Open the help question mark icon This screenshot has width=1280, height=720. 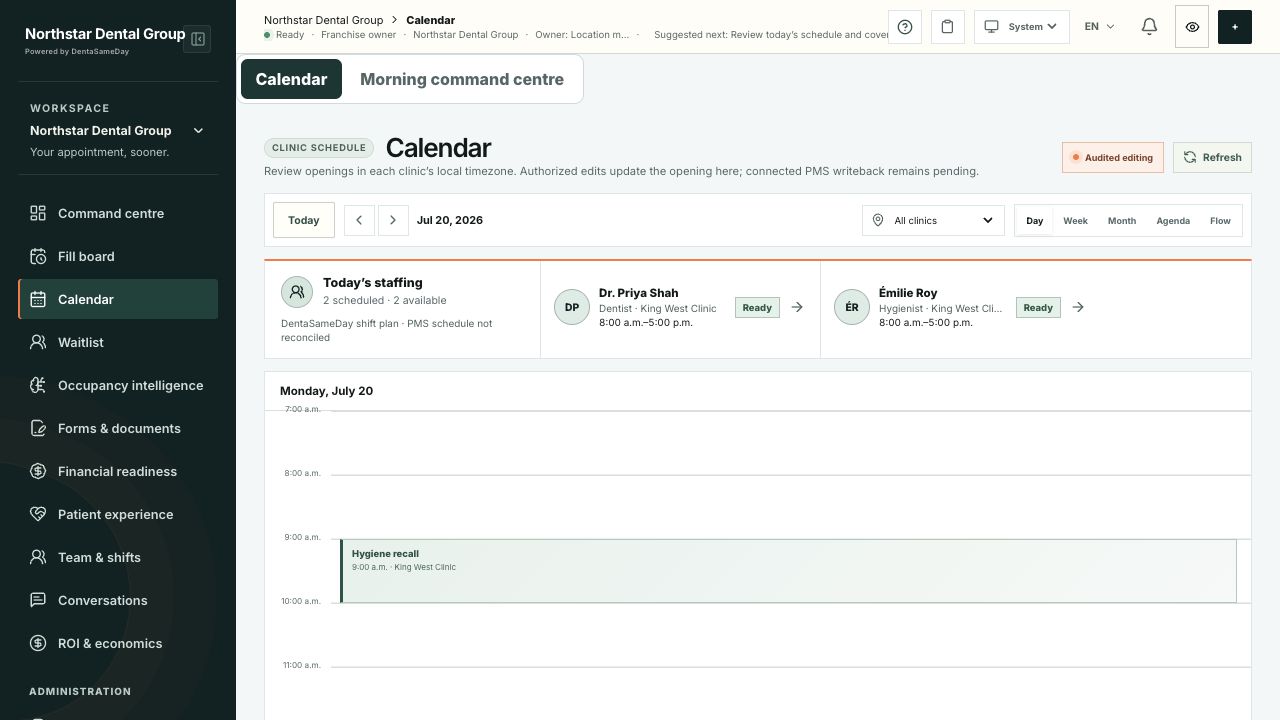click(x=905, y=27)
